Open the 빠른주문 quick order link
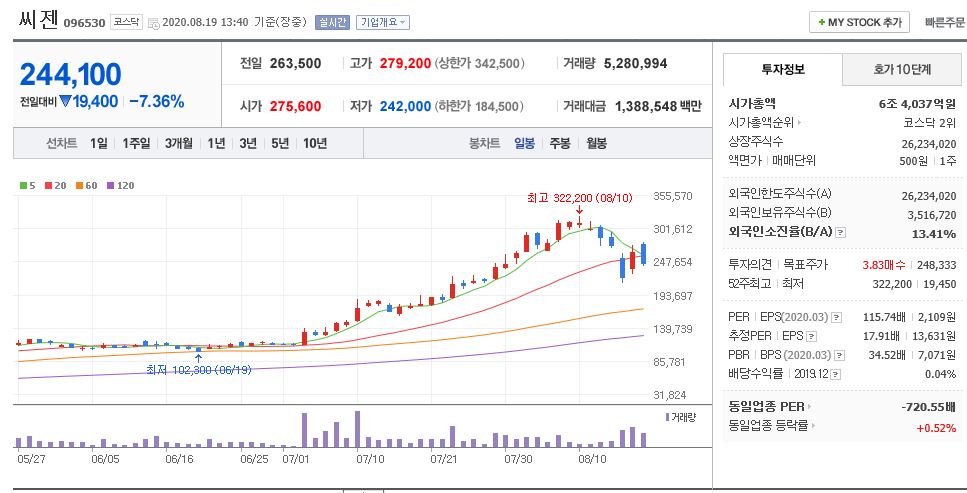The image size is (967, 493). pos(945,22)
